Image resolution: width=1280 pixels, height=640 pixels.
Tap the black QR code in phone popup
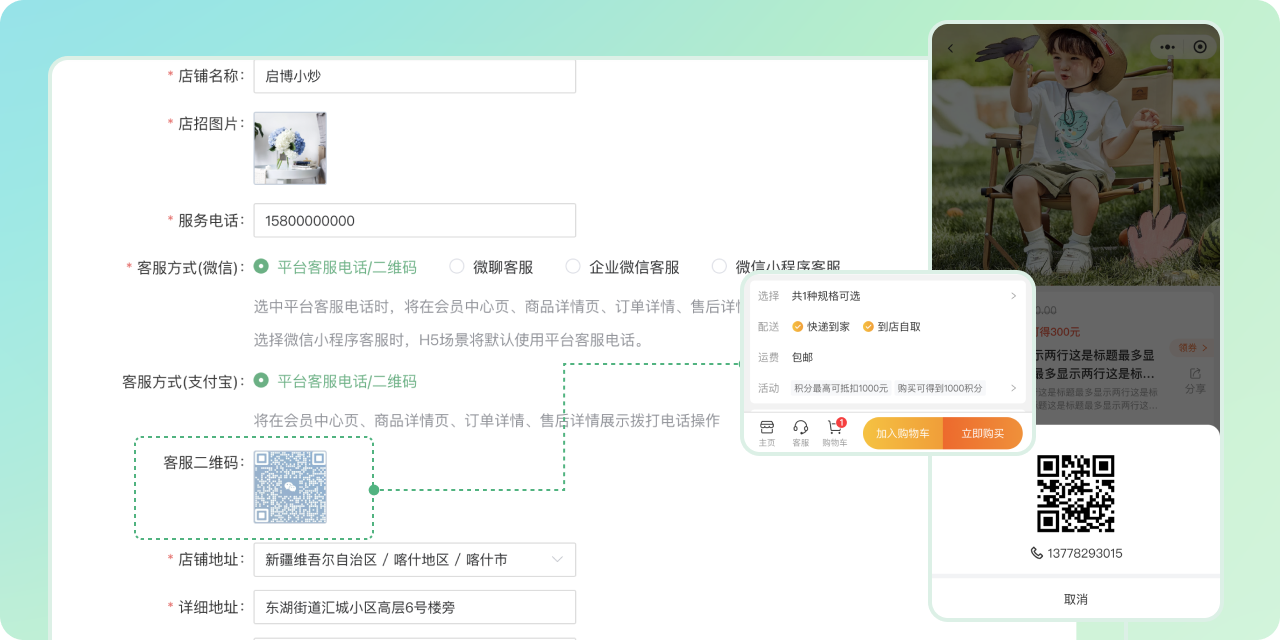[x=1076, y=494]
